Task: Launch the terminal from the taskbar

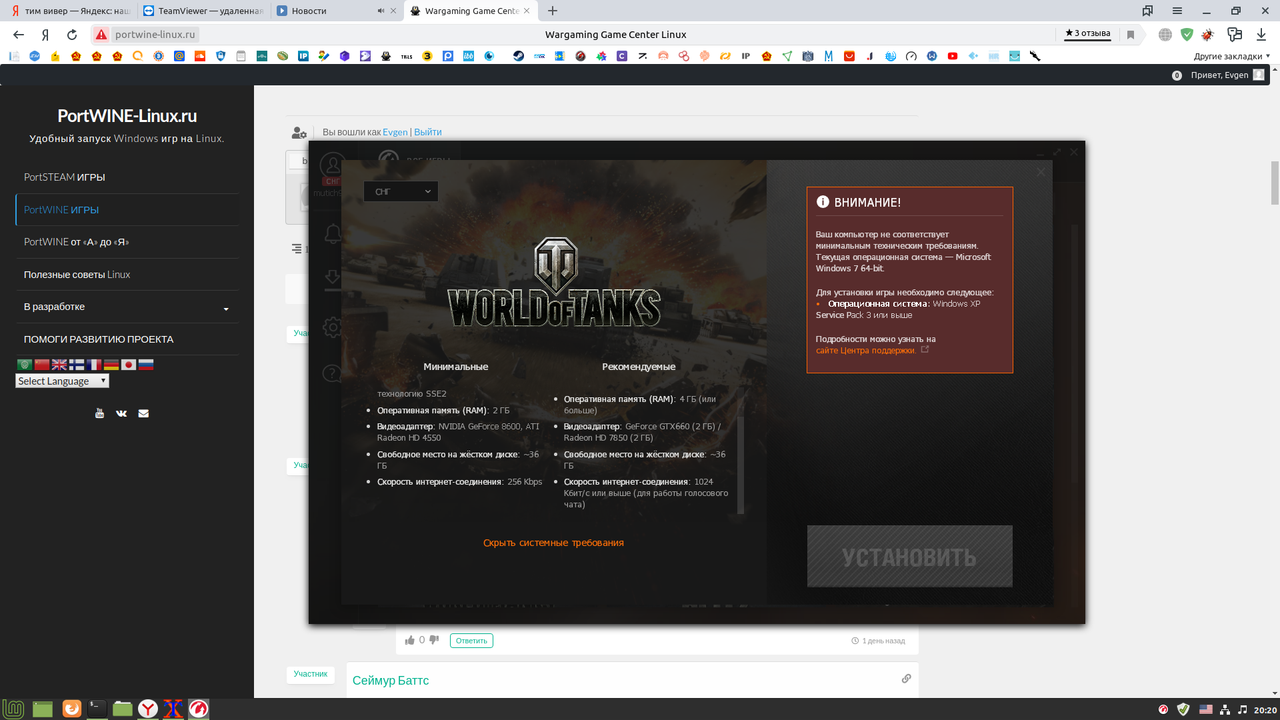Action: [97, 709]
